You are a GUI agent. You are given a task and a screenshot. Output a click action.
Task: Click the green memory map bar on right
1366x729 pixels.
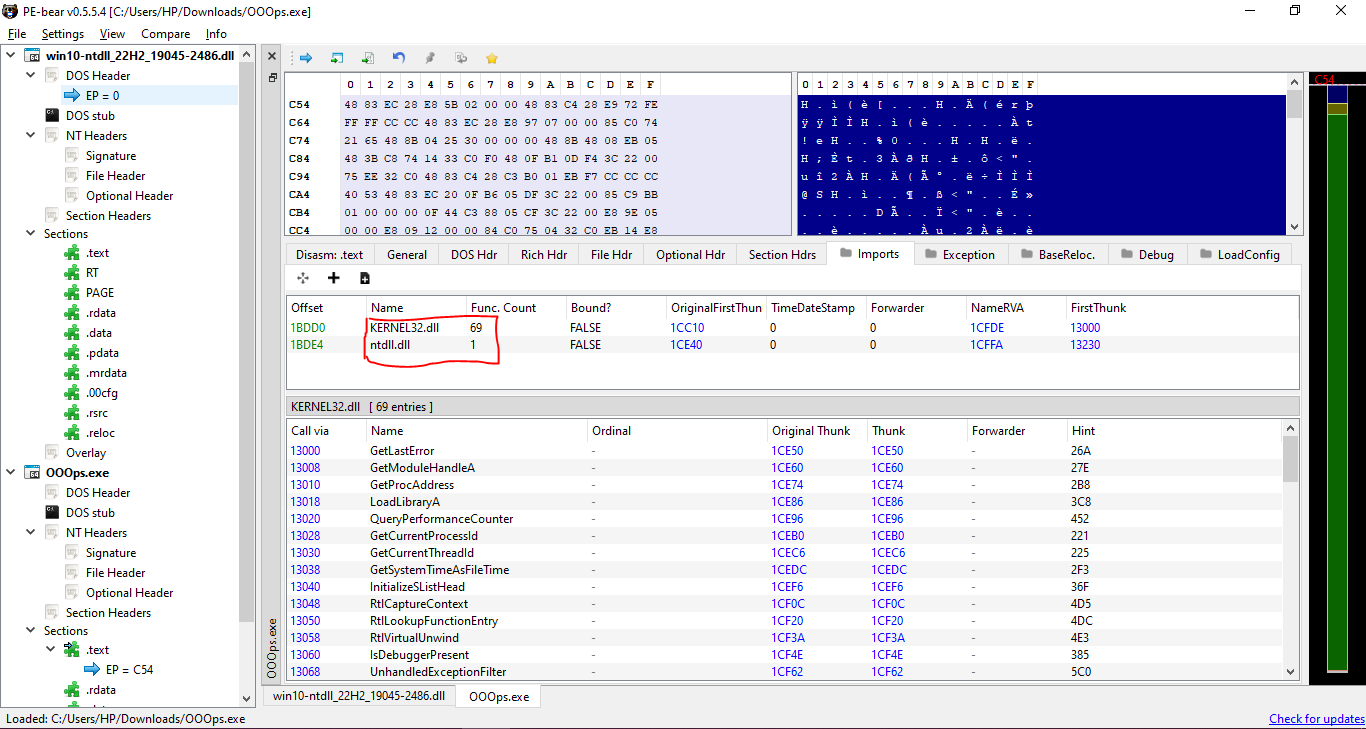click(x=1337, y=392)
